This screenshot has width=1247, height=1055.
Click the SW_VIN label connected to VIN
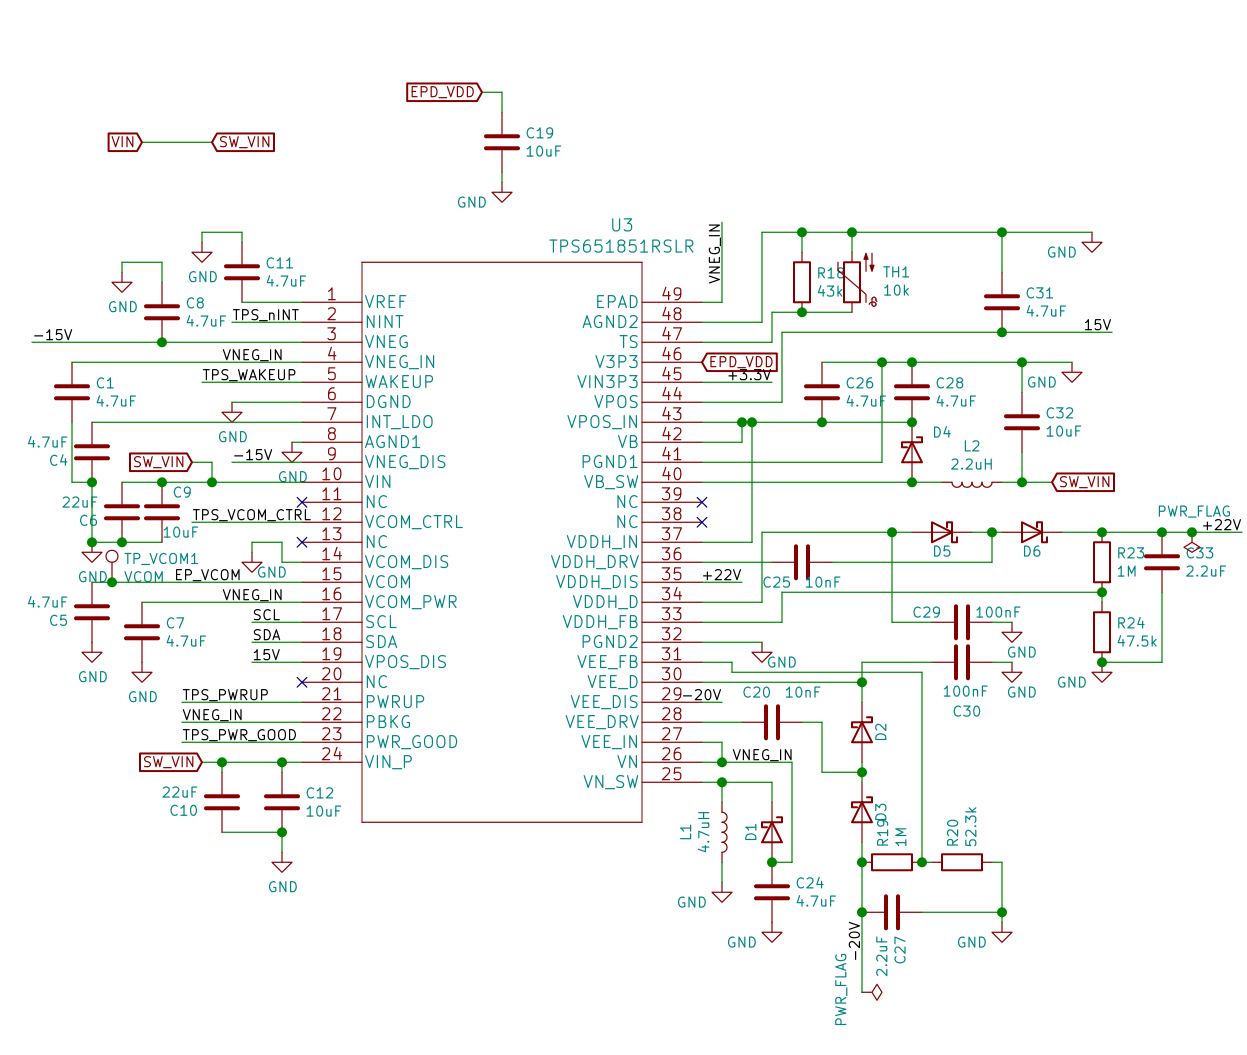(243, 142)
